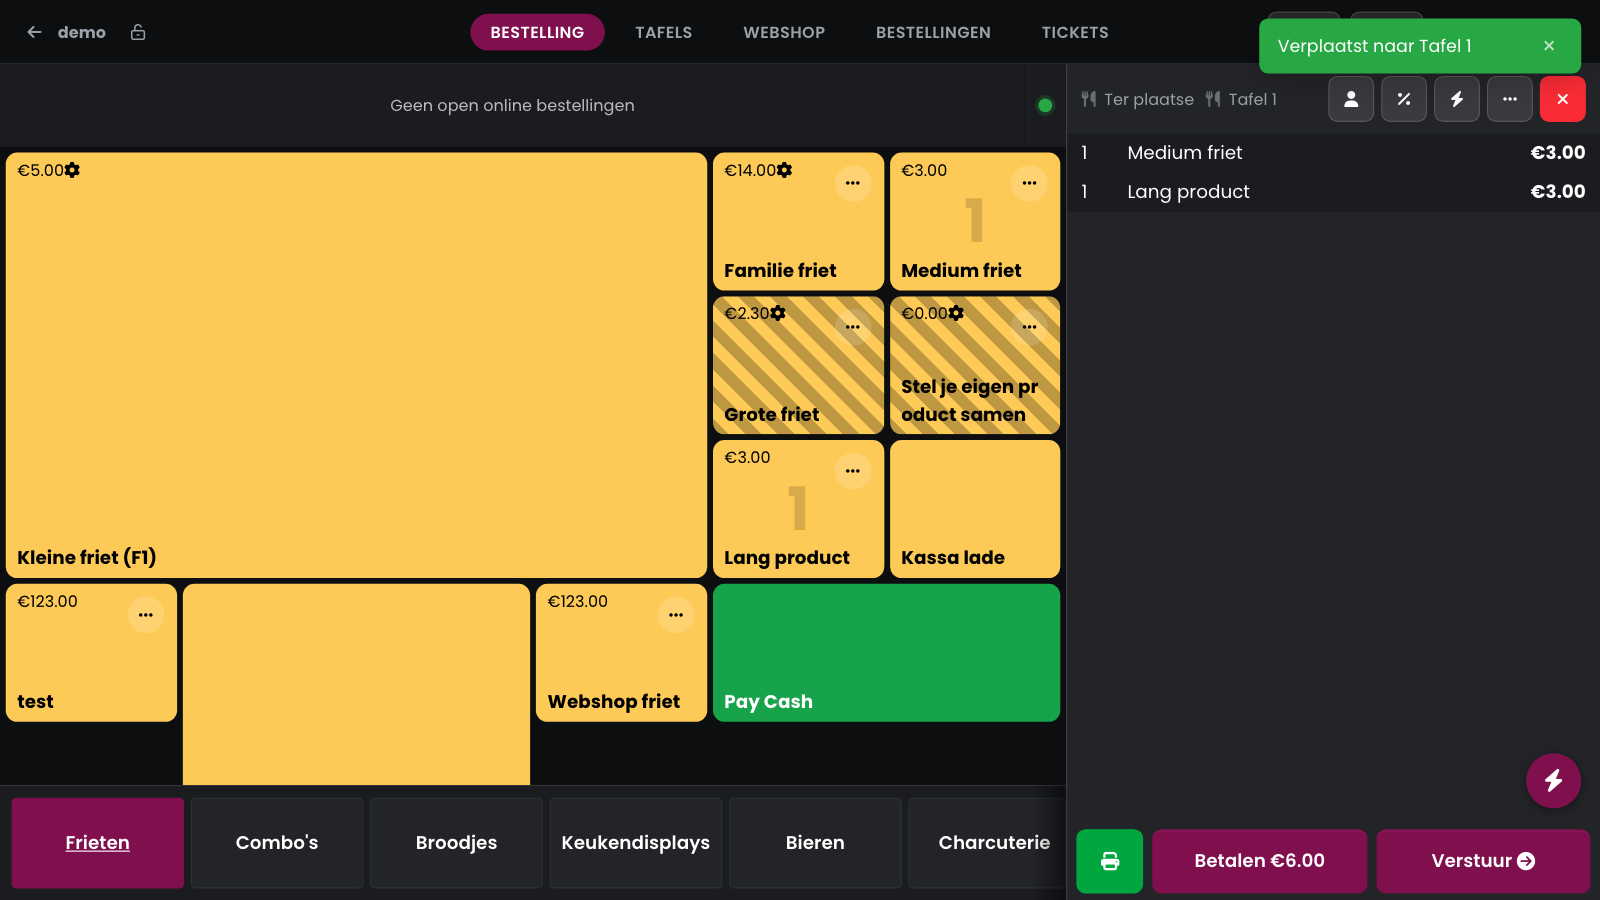This screenshot has height=900, width=1600.
Task: Select the Combo's category
Action: (277, 843)
